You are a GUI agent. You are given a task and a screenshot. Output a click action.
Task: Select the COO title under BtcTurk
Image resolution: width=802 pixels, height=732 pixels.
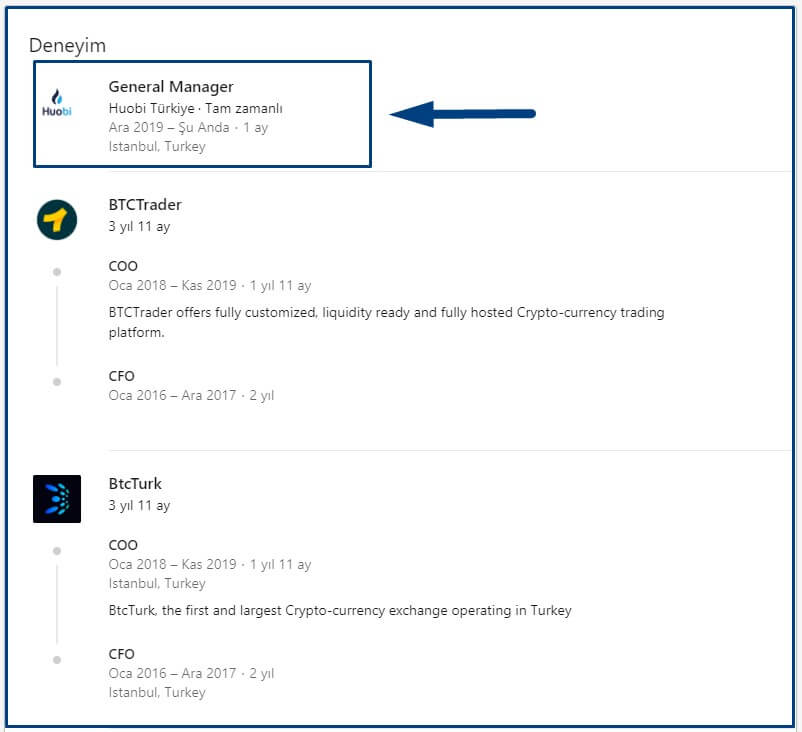click(x=124, y=545)
